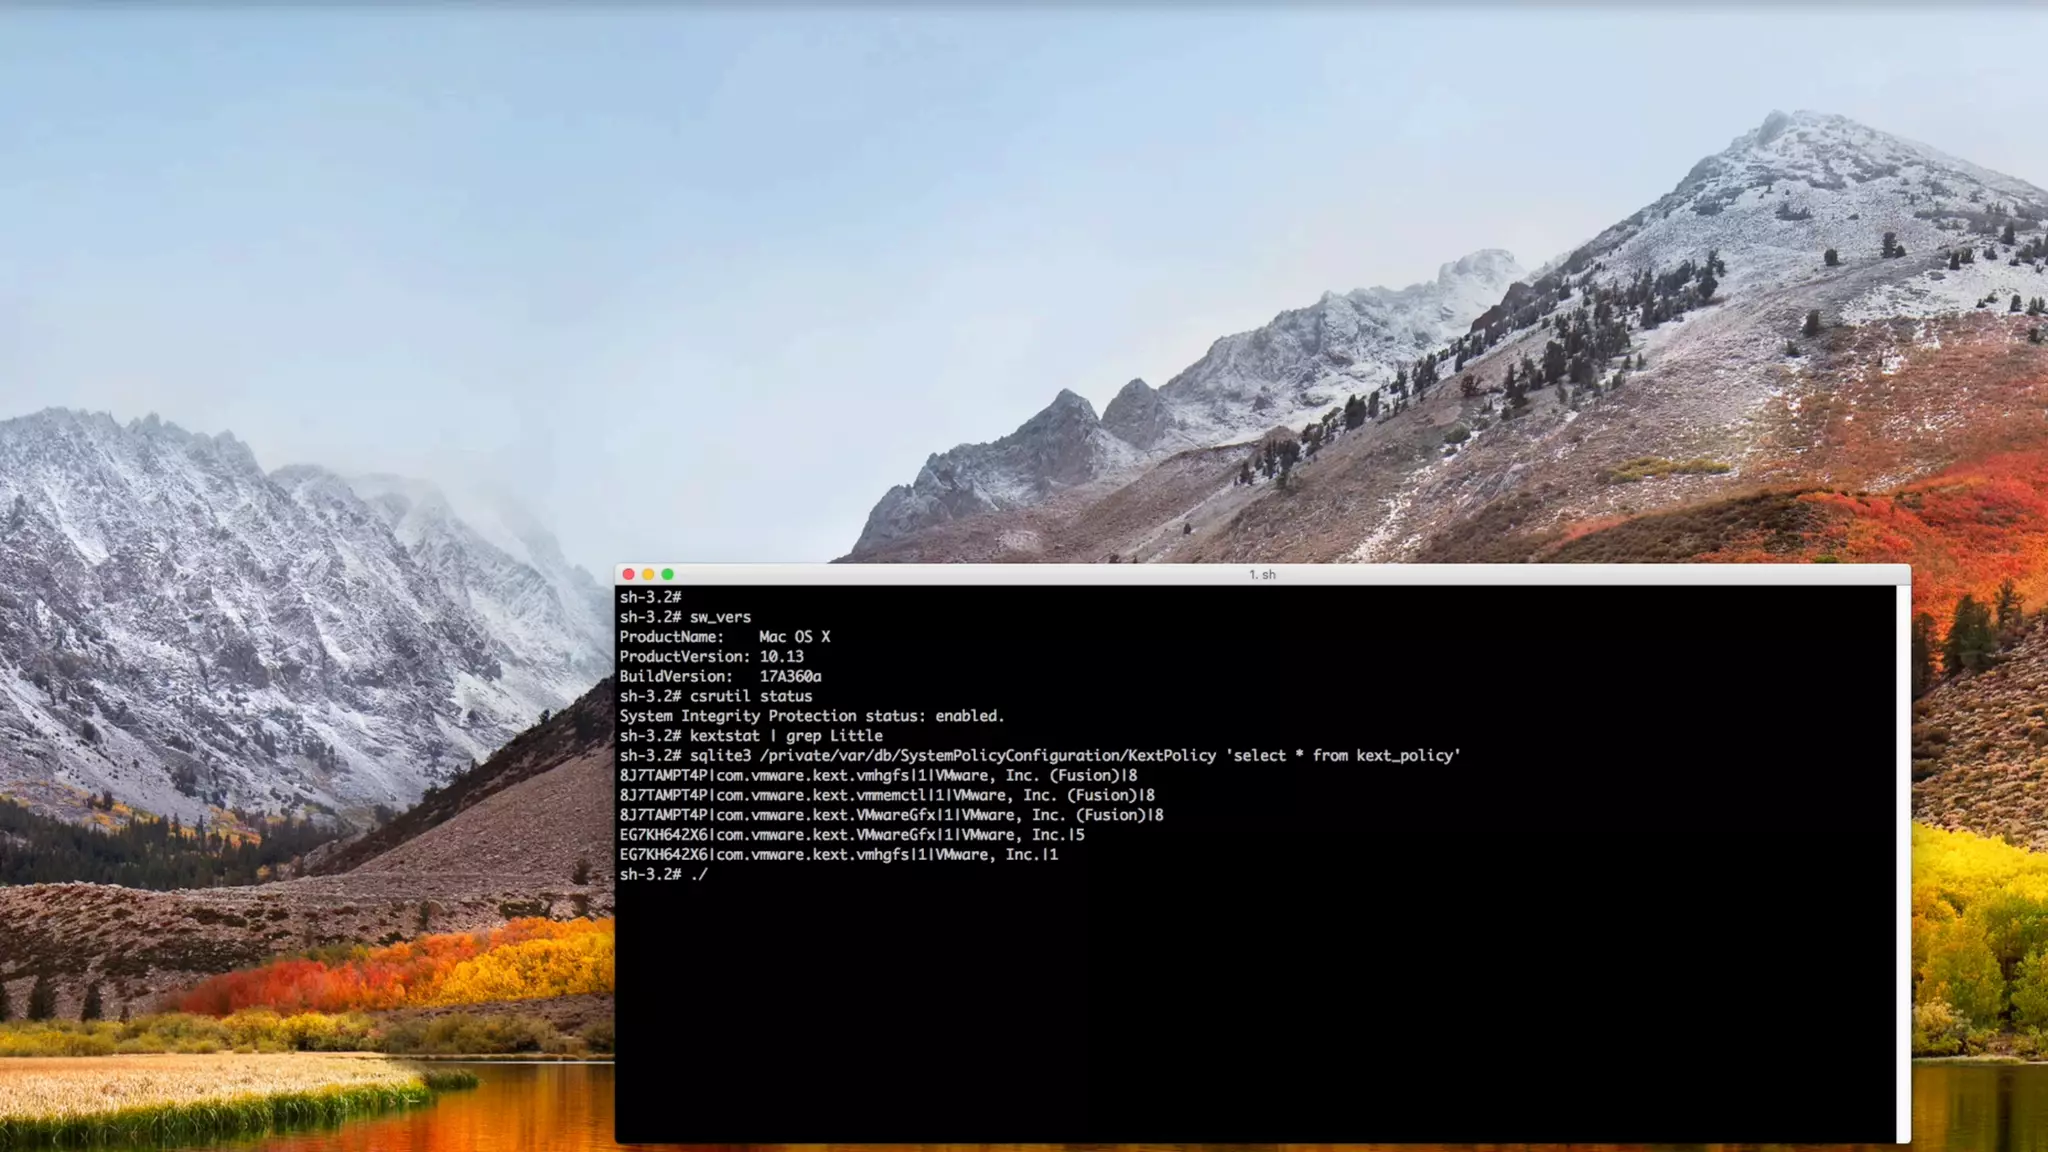Screen dimensions: 2048x1152
Task: Click the 'BuildVersion: 17A360a' output line
Action: [x=720, y=677]
